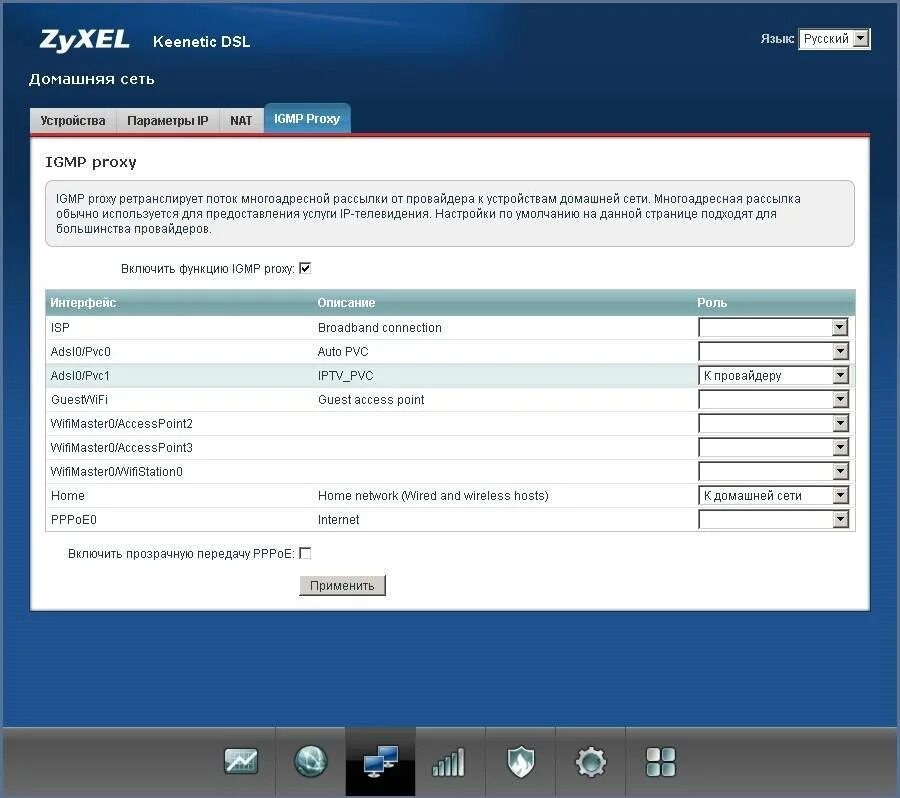Switch to the Параметры IP tab
The height and width of the screenshot is (798, 900).
(168, 121)
